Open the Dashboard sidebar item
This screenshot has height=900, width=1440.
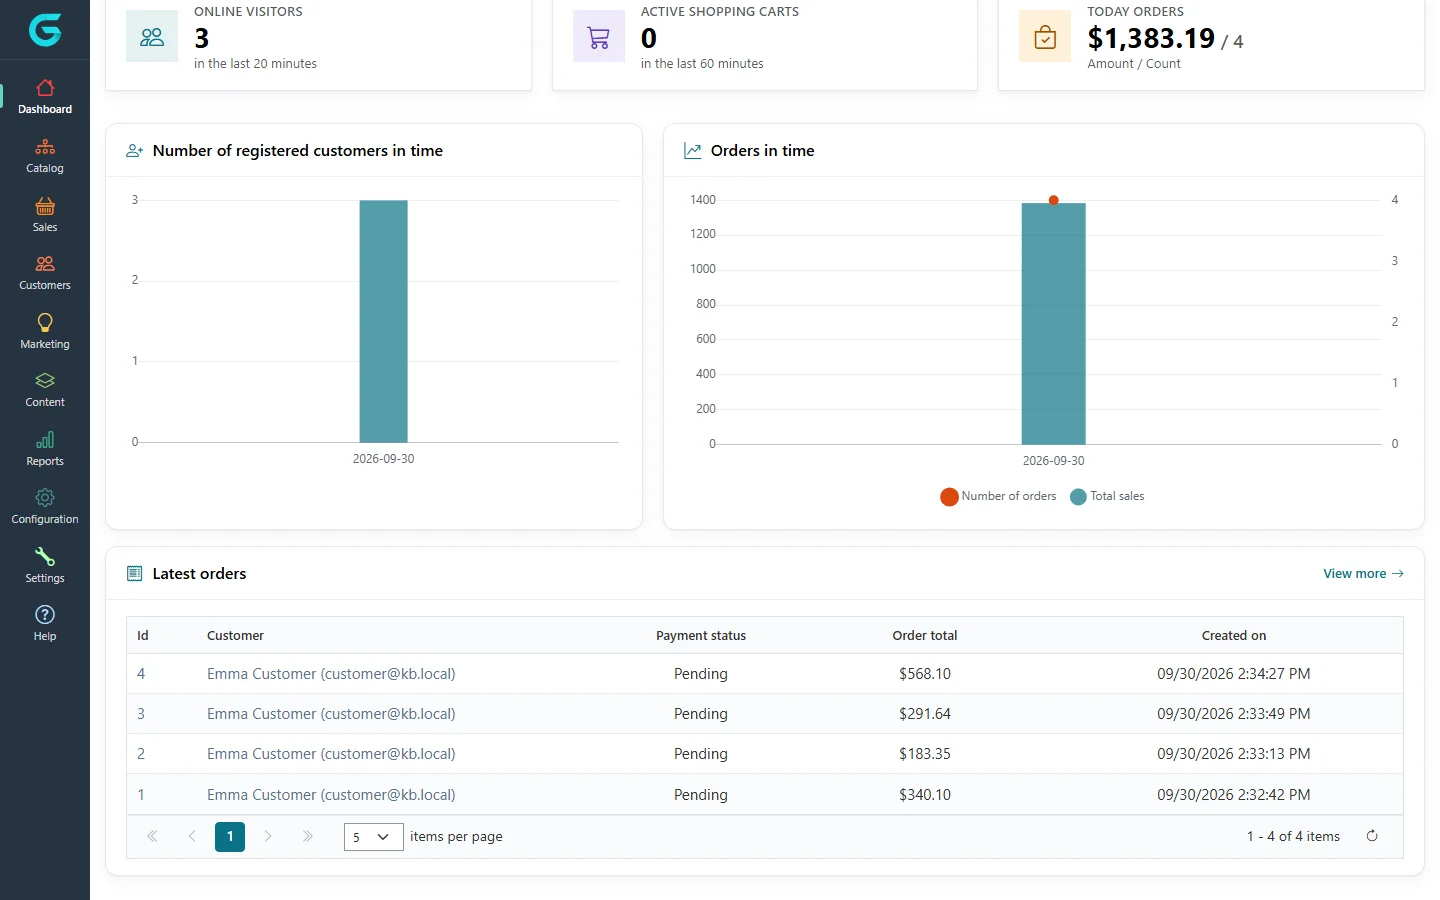click(x=45, y=97)
